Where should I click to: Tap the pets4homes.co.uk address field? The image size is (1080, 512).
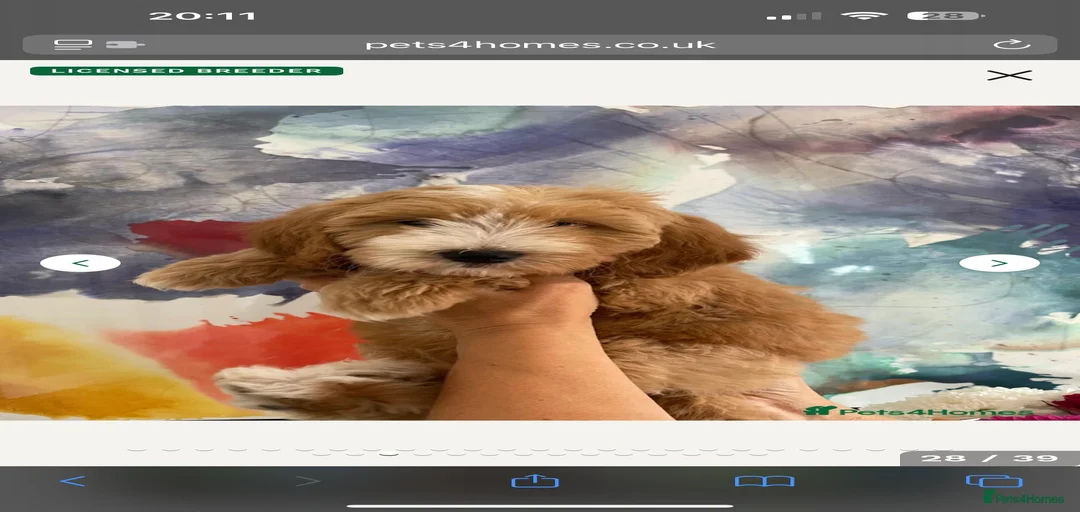pyautogui.click(x=540, y=44)
